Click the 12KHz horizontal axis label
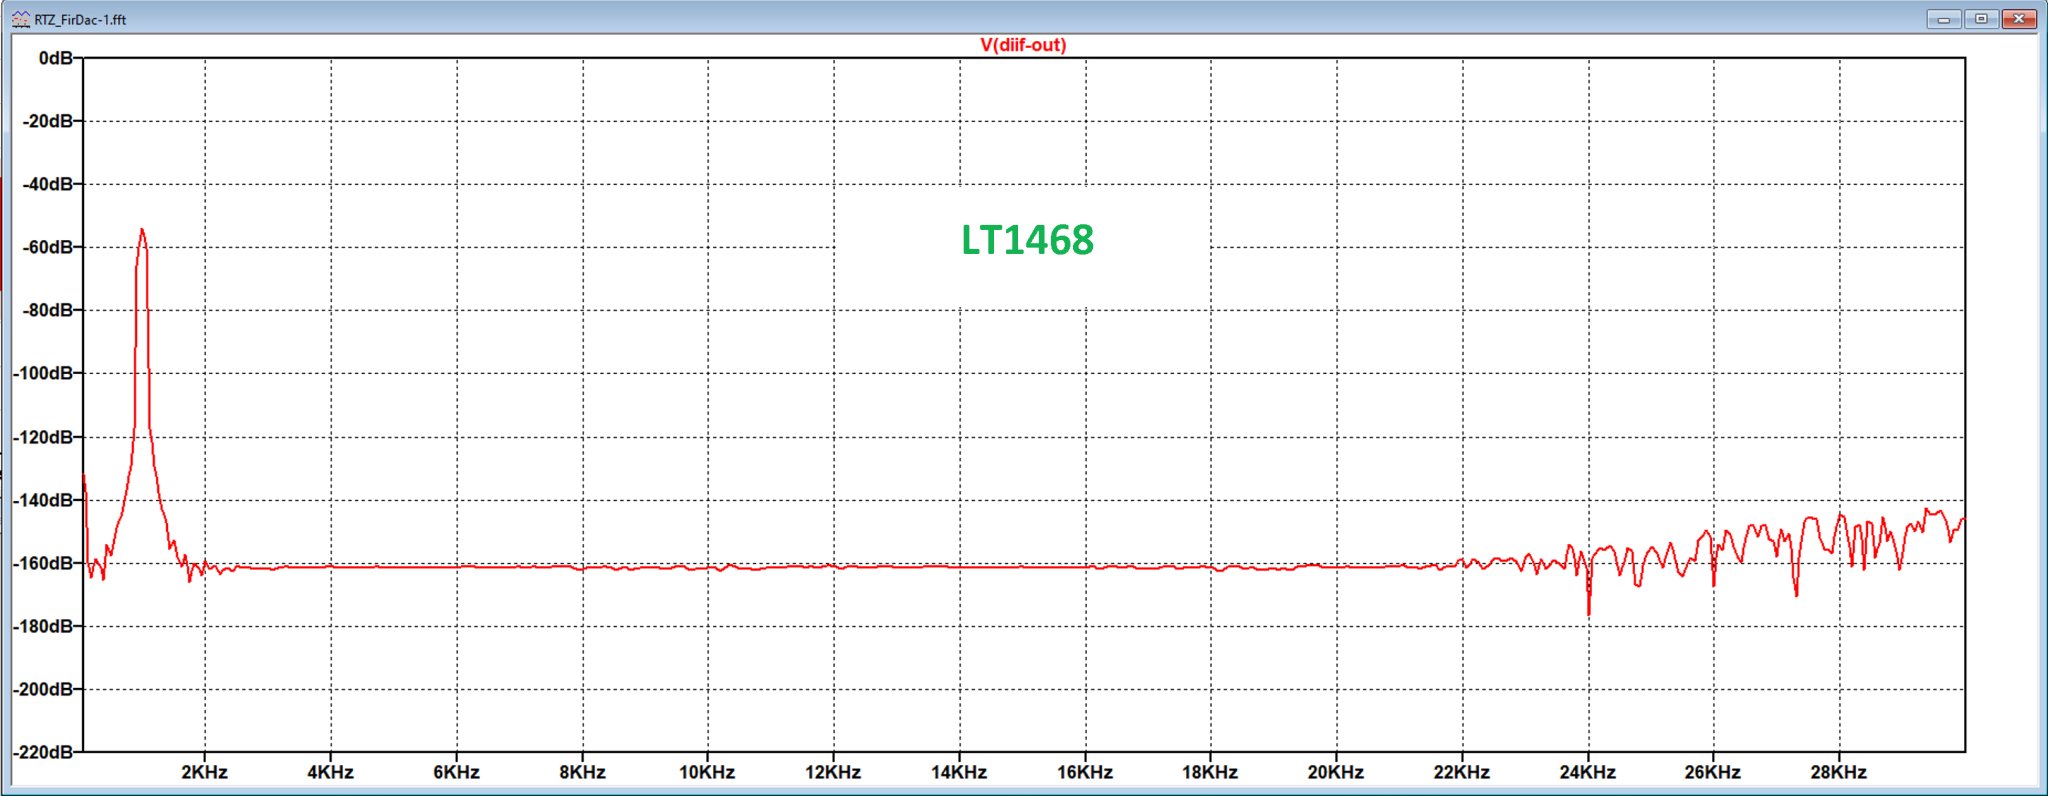 [833, 773]
